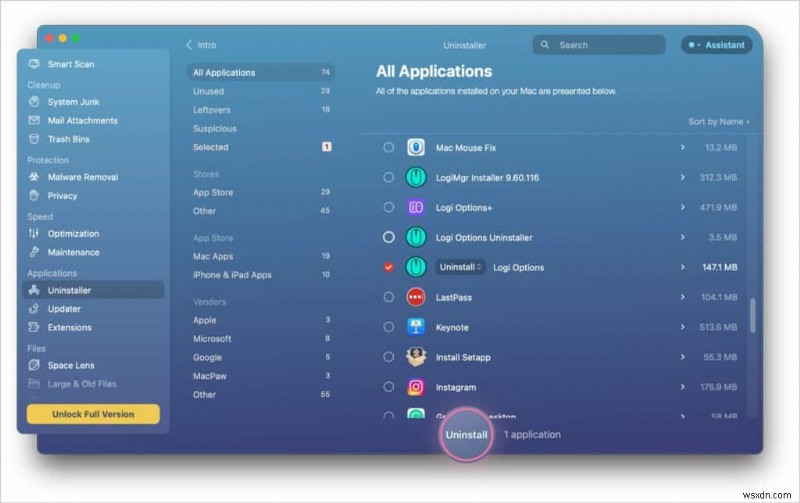
Task: Open Space Lens icon
Action: pyautogui.click(x=34, y=365)
